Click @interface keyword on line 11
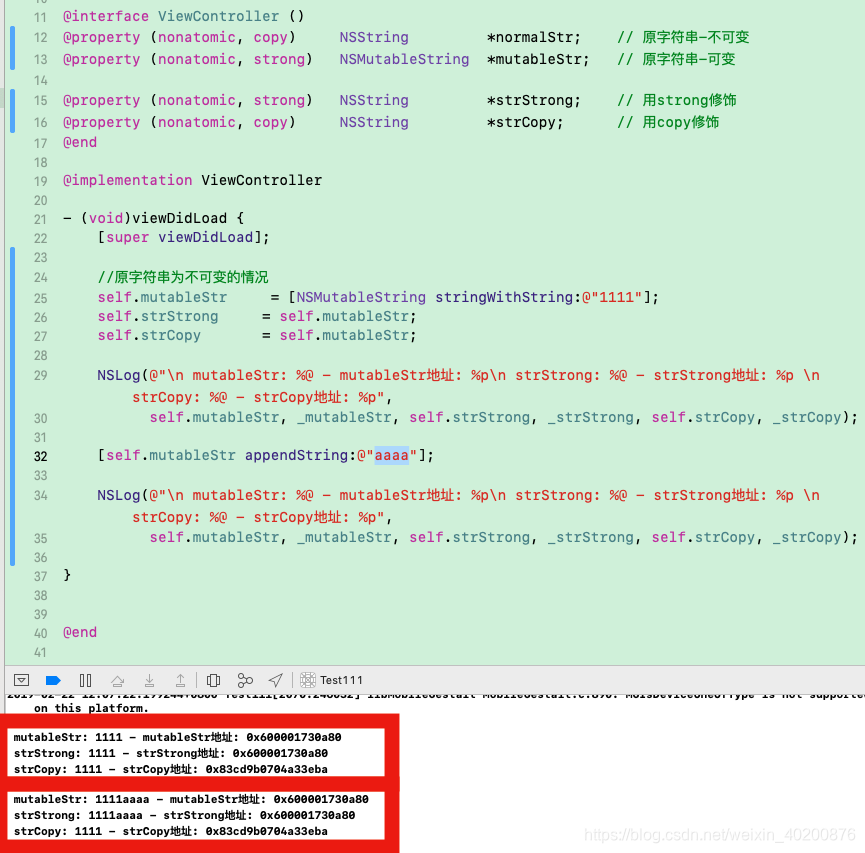This screenshot has height=853, width=865. (106, 16)
